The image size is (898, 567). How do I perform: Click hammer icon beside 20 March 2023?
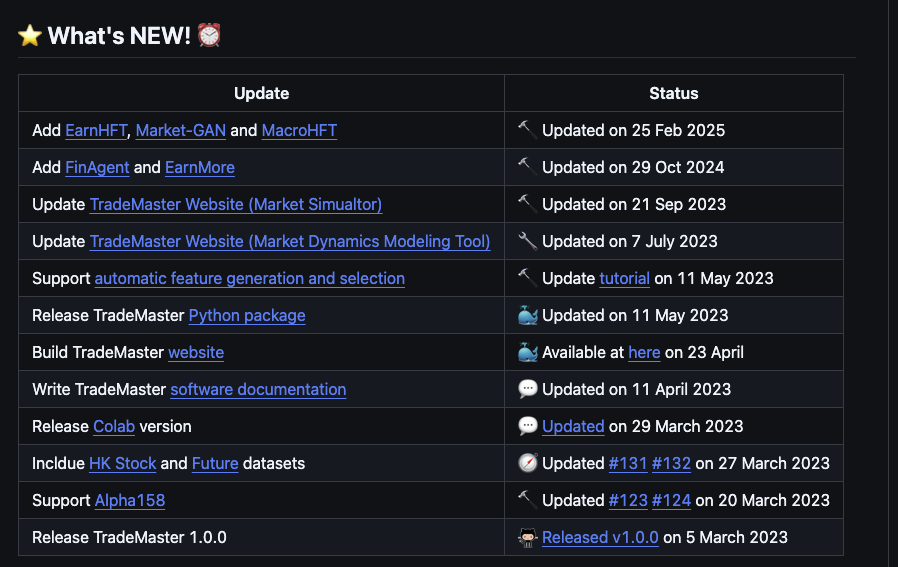click(x=527, y=500)
